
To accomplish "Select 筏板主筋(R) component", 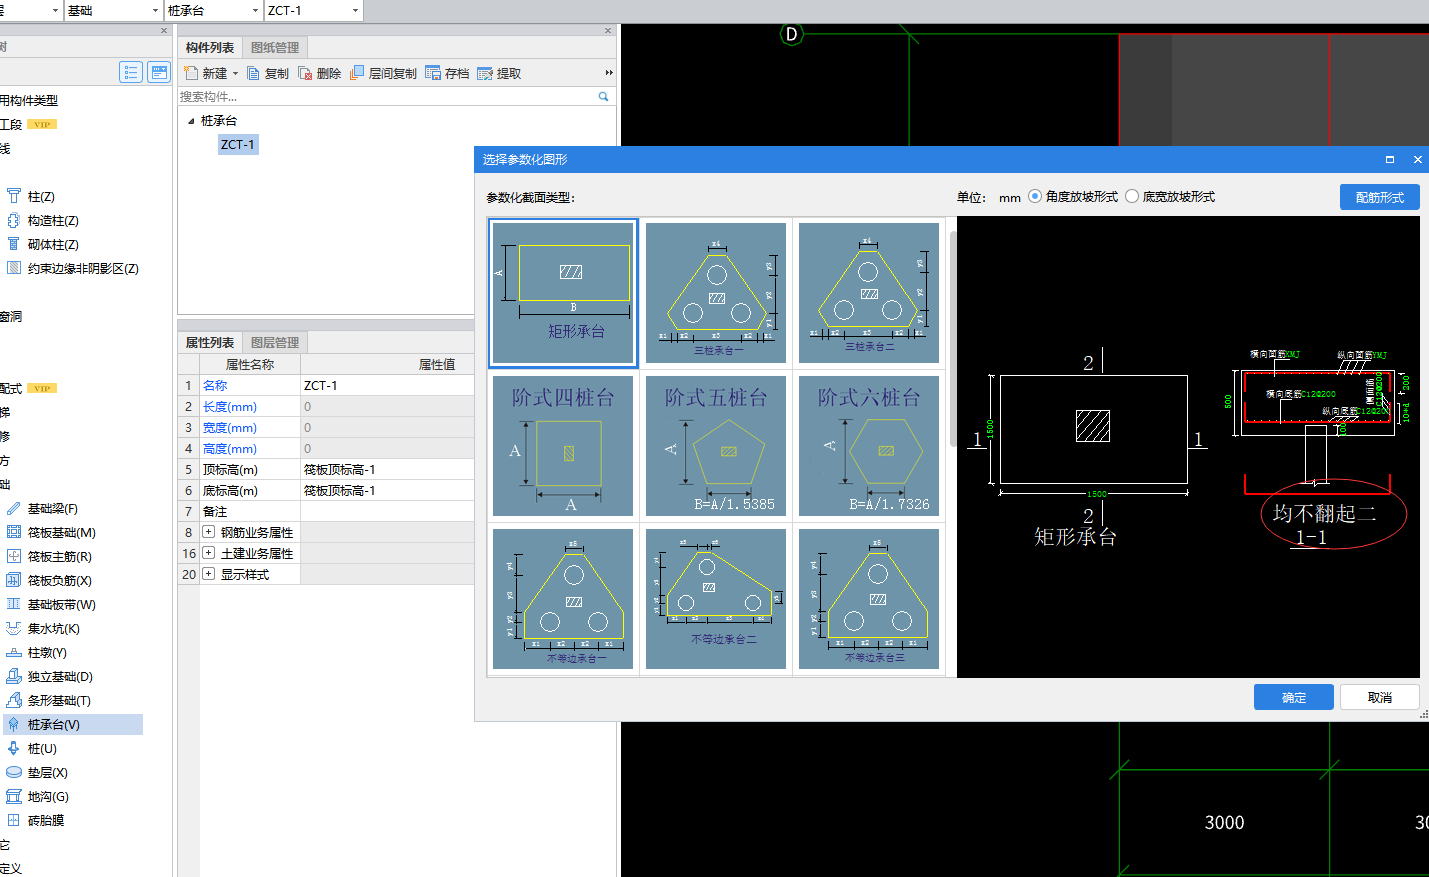I will (x=59, y=557).
